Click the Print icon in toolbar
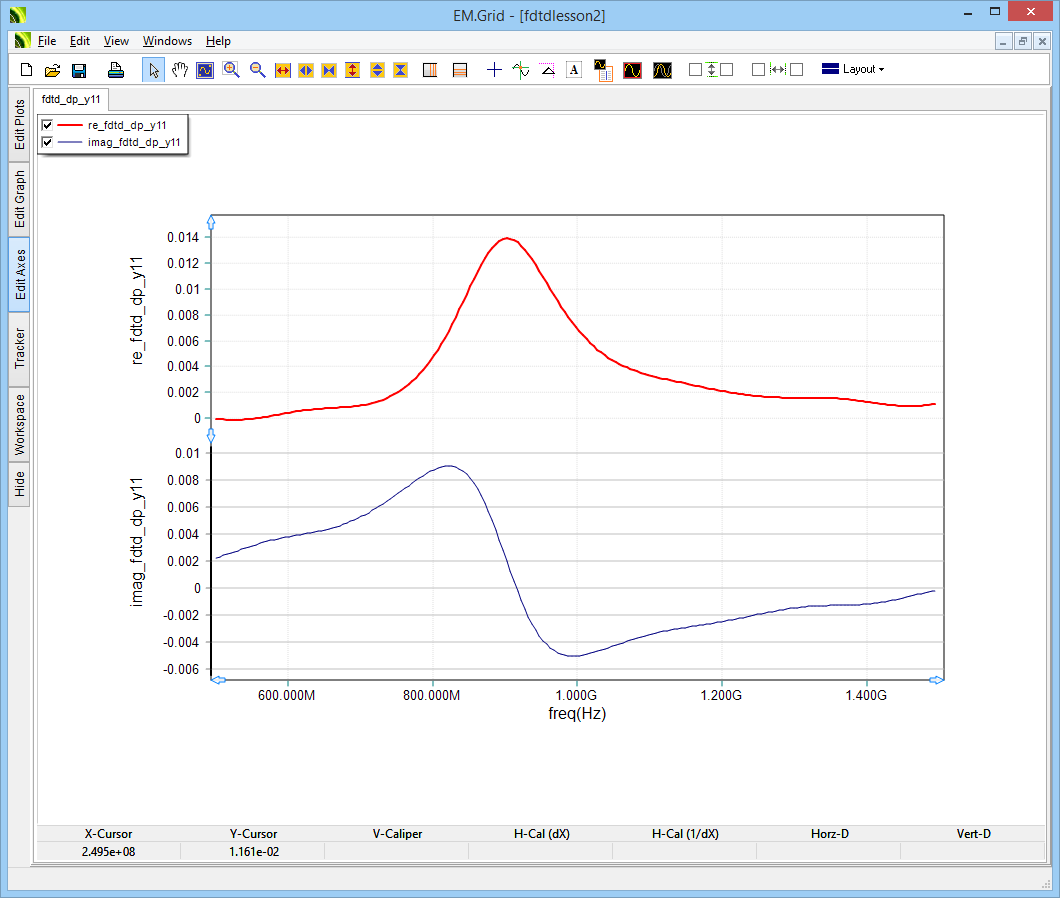Viewport: 1060px width, 898px height. point(116,70)
